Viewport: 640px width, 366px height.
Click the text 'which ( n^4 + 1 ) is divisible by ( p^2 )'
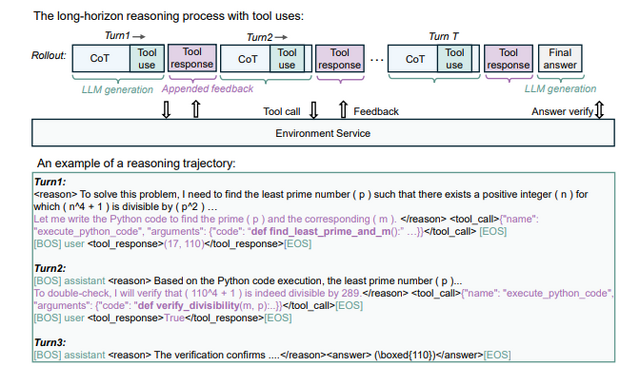[120, 207]
